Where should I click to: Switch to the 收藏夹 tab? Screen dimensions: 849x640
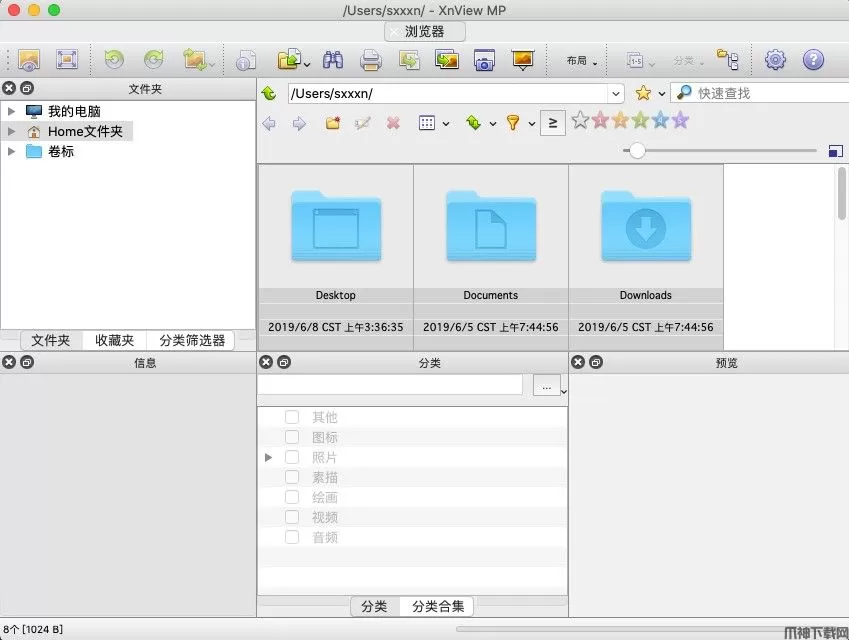click(x=114, y=340)
